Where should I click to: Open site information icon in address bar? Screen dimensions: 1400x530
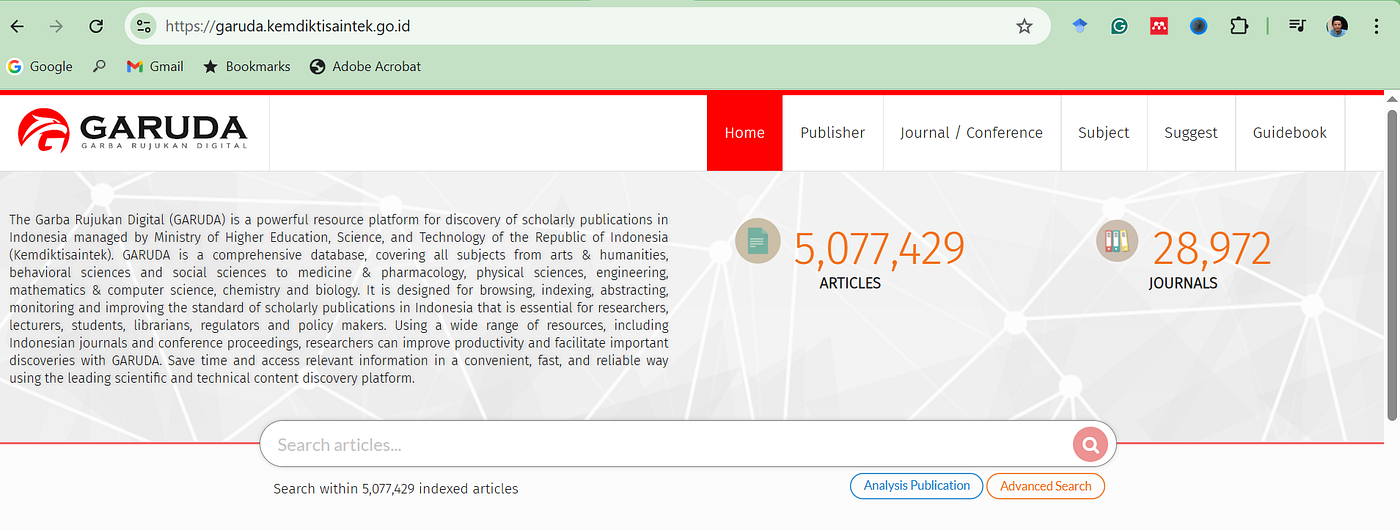tap(143, 26)
